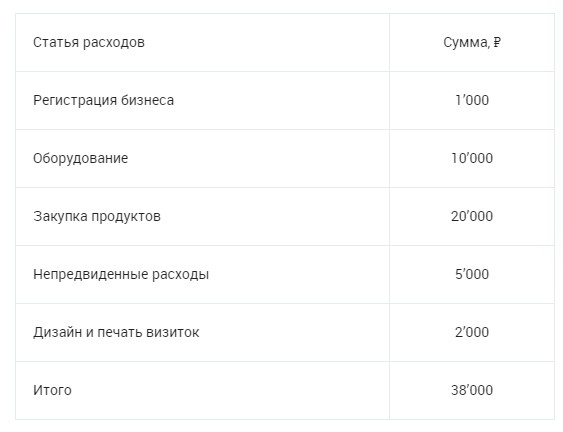The image size is (563, 432).
Task: Select the 'Оборудование' row label
Action: click(80, 158)
